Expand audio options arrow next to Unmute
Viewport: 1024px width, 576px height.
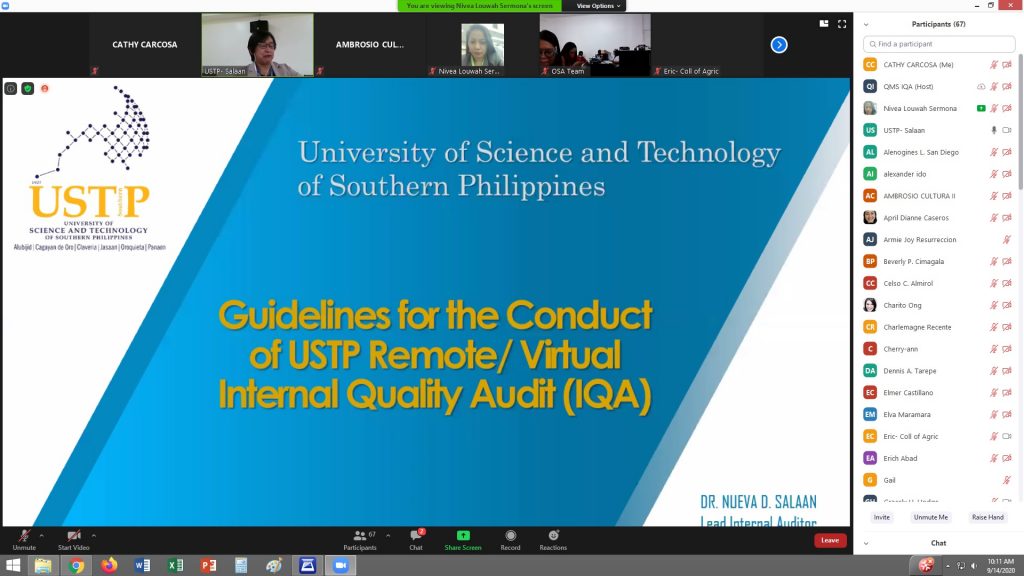(41, 536)
